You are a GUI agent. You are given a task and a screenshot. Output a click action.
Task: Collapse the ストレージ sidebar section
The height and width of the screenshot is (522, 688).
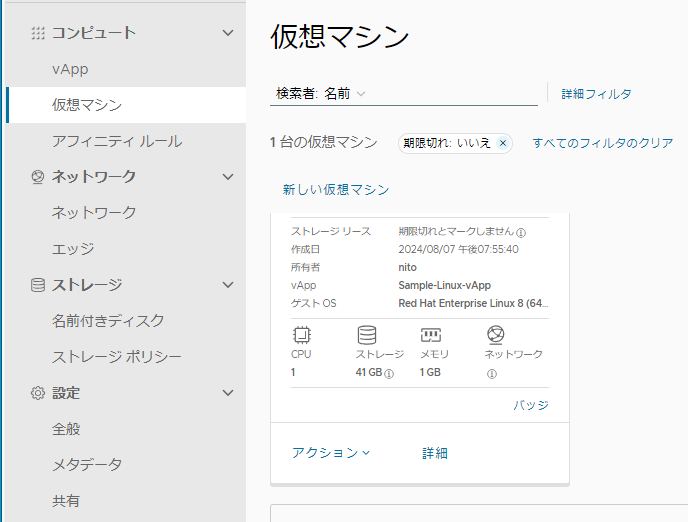tap(228, 285)
